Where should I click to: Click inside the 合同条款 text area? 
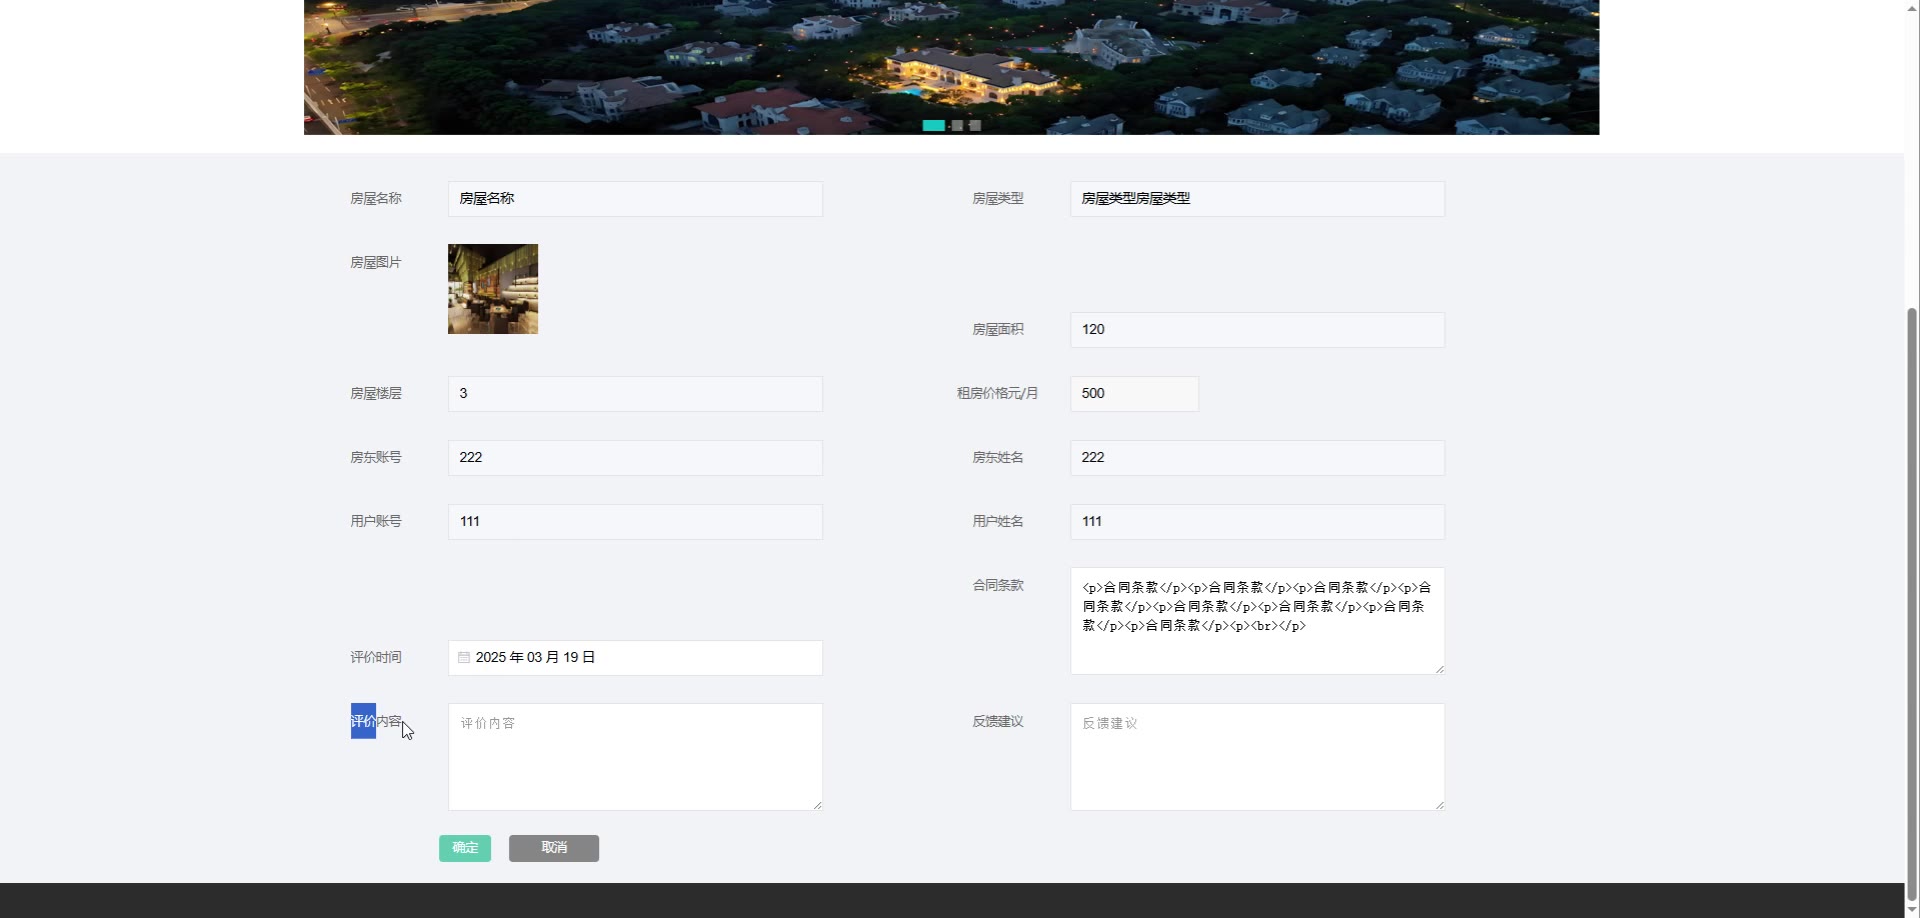(1257, 621)
